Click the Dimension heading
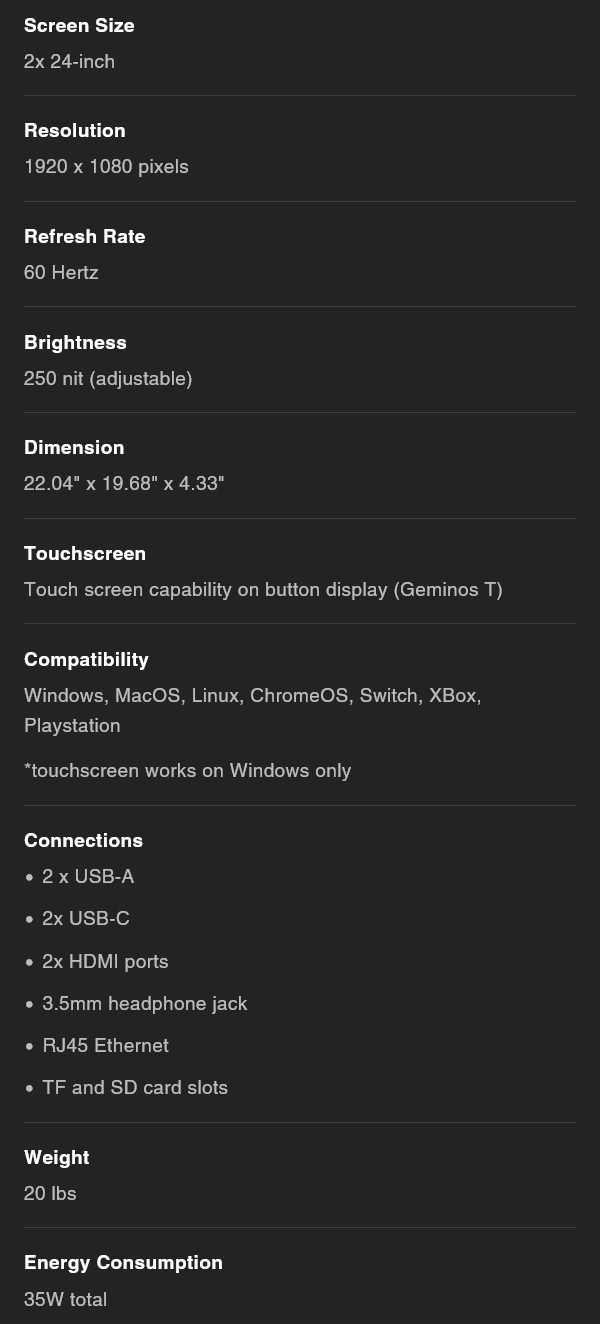Screen dimensions: 600x1324 74,448
